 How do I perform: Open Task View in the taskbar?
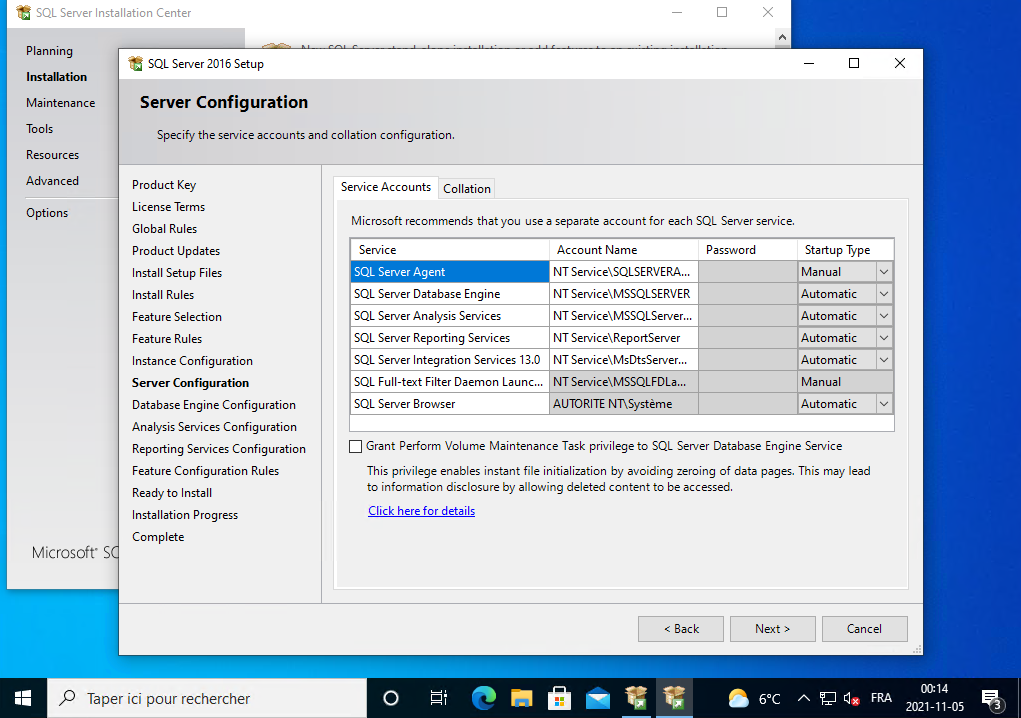click(x=438, y=698)
